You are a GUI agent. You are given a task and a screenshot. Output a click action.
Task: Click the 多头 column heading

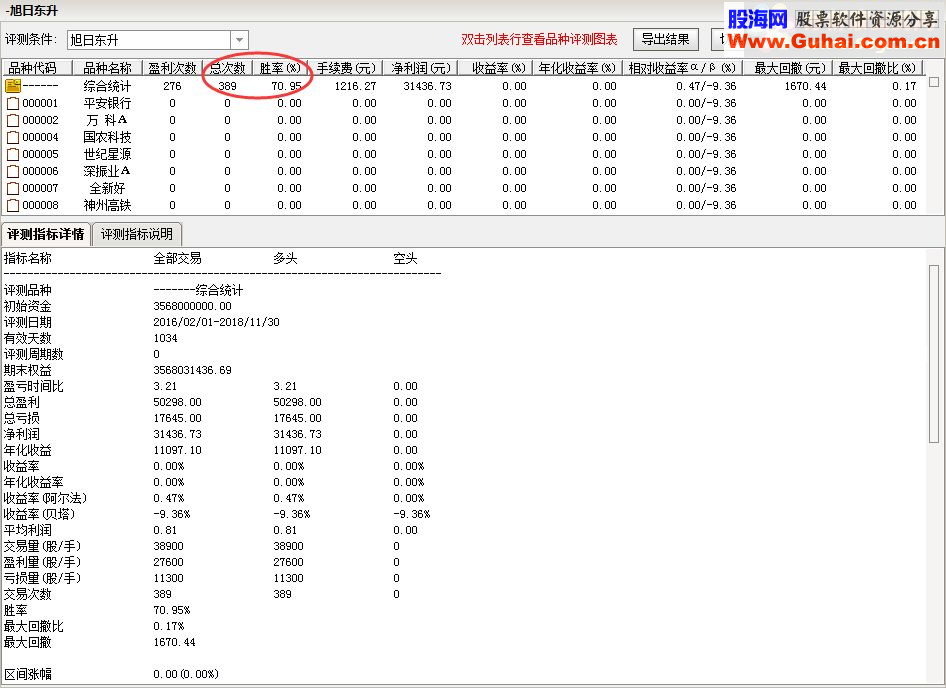click(x=285, y=258)
